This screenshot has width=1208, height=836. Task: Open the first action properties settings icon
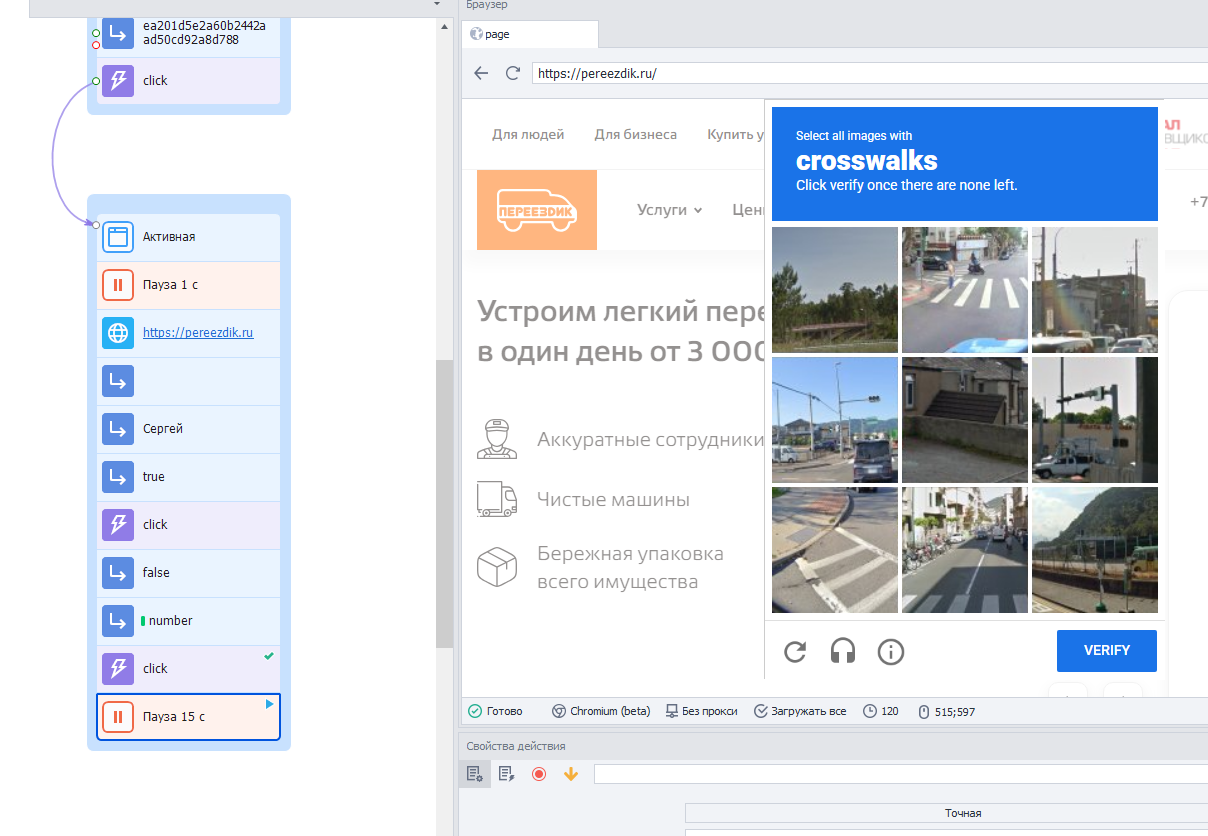(x=475, y=773)
